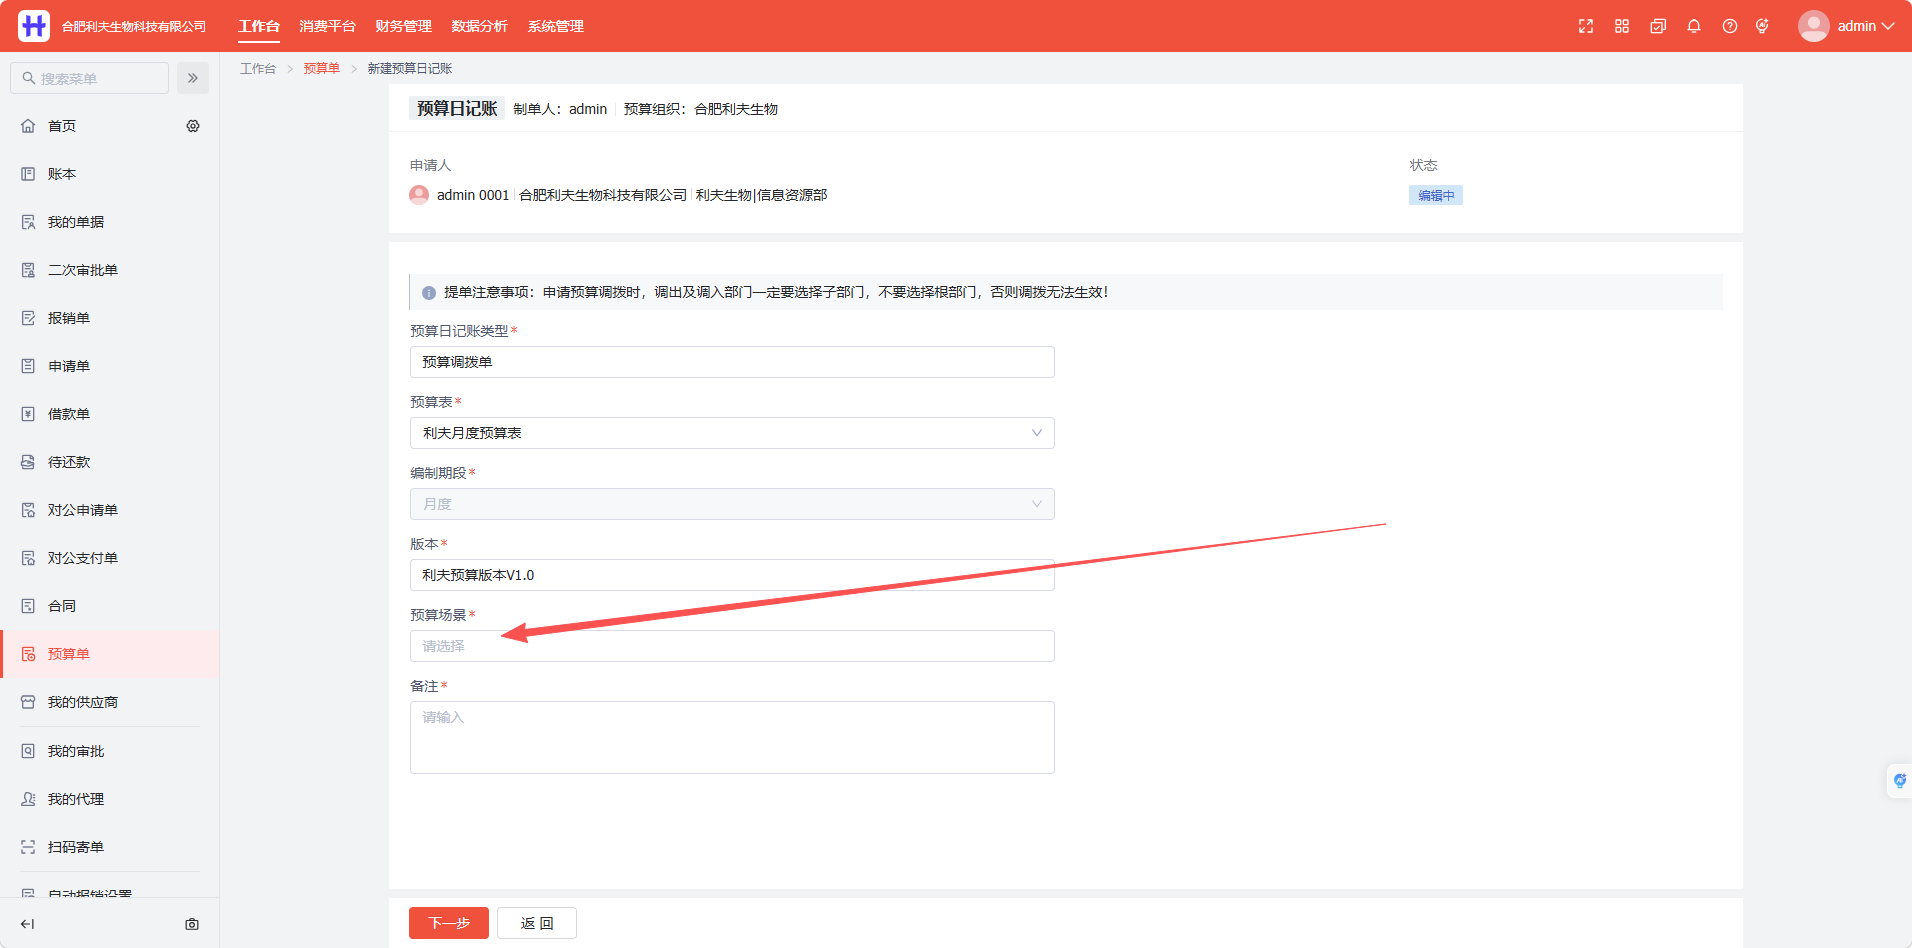Open the multi-window icon in header

point(1658,26)
